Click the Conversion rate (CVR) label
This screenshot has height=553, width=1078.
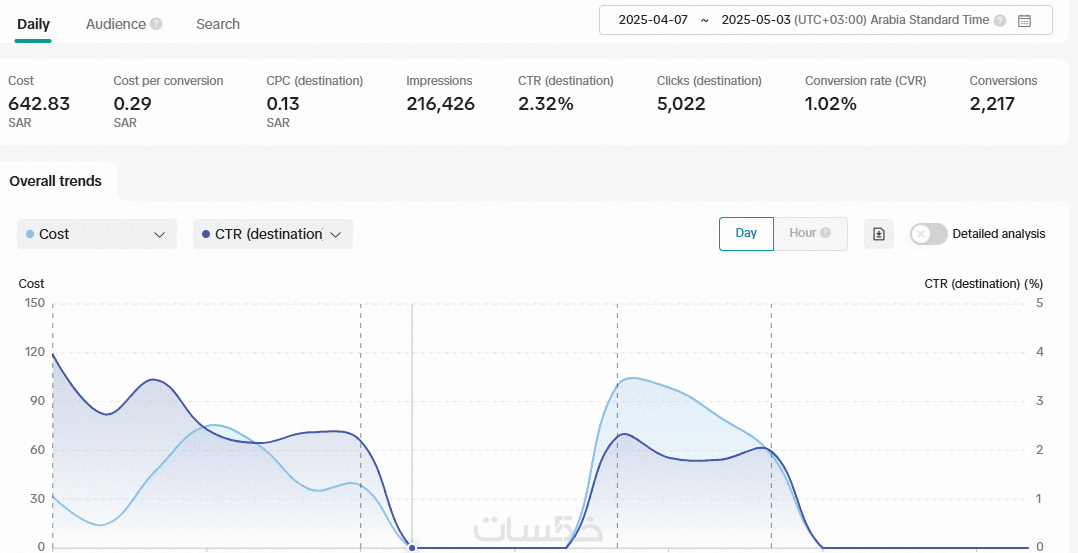point(866,80)
